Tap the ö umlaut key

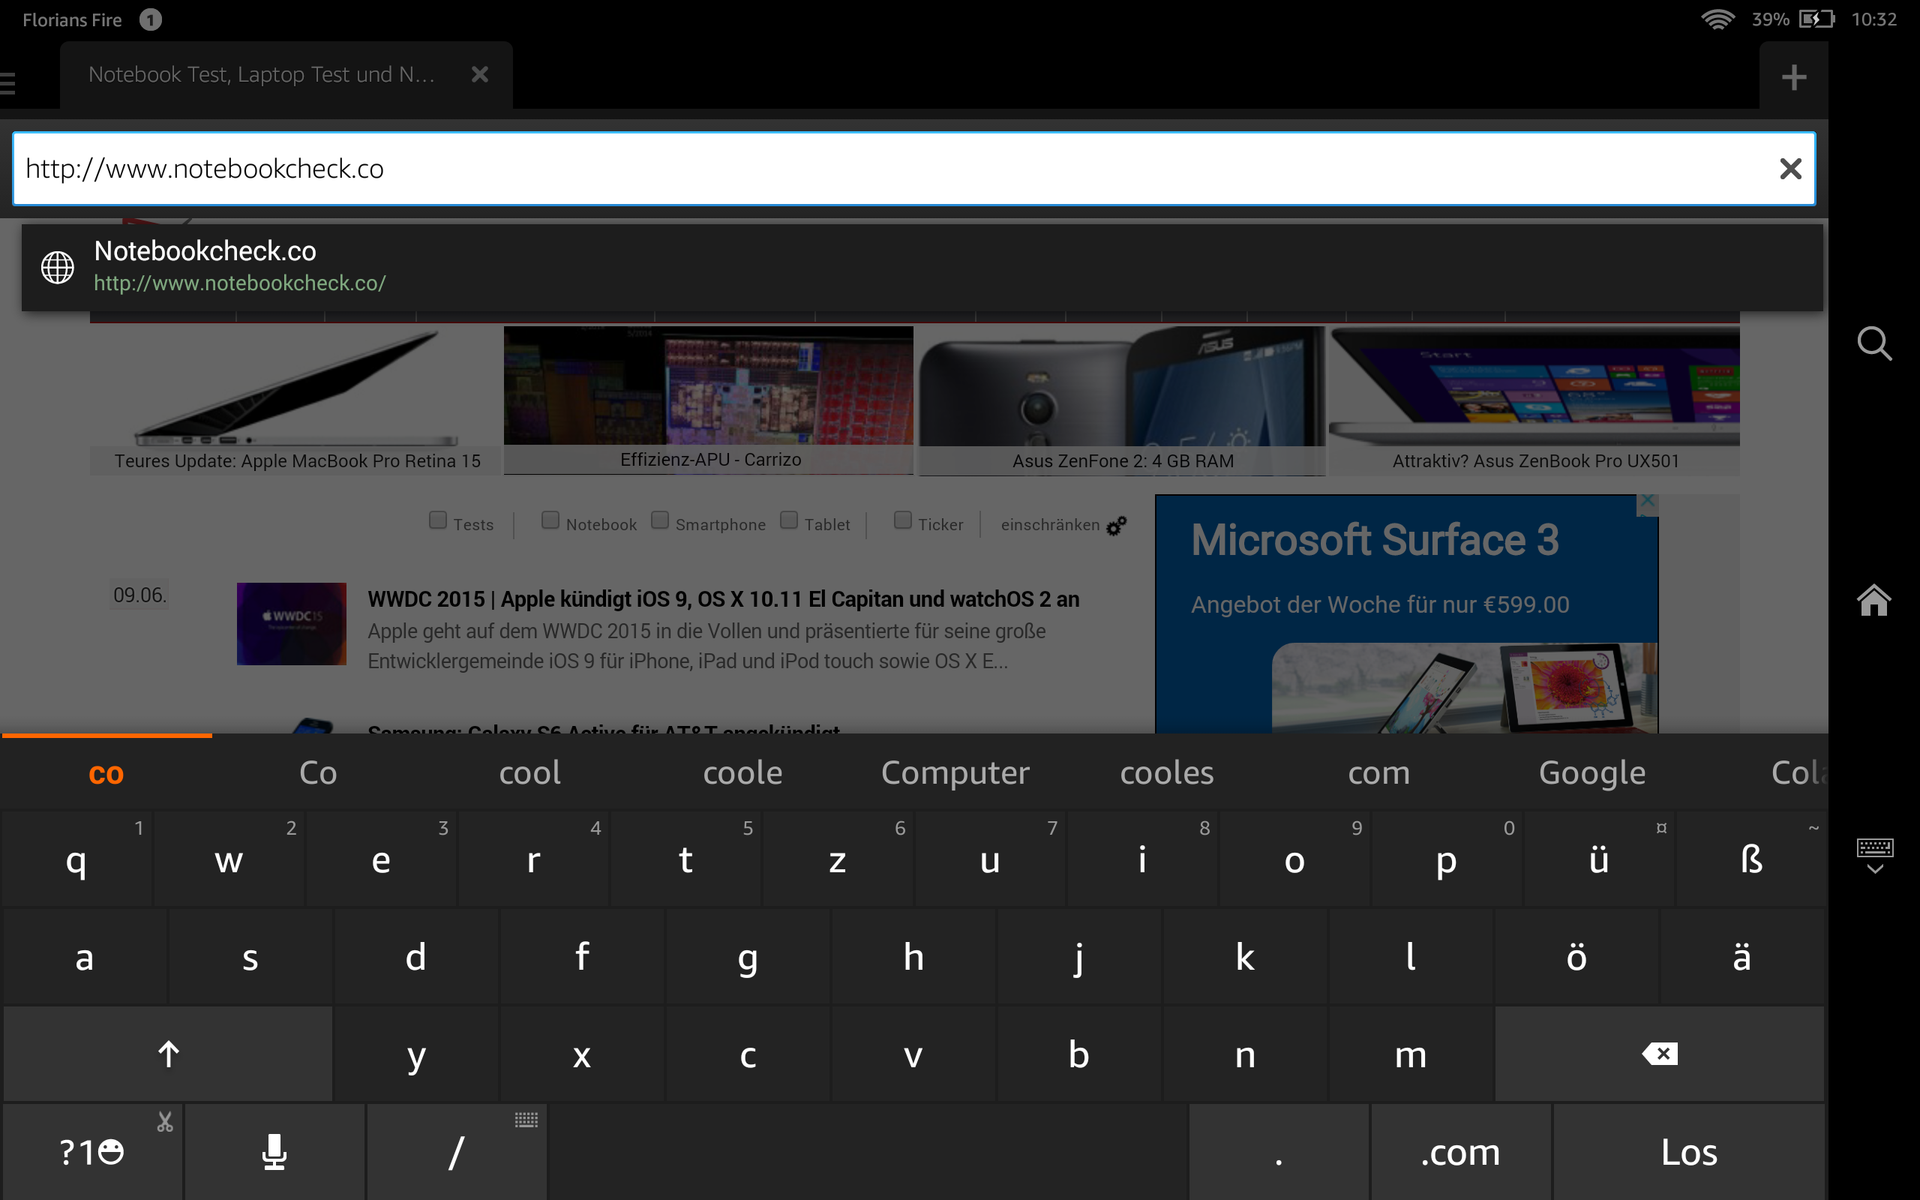(x=1576, y=957)
